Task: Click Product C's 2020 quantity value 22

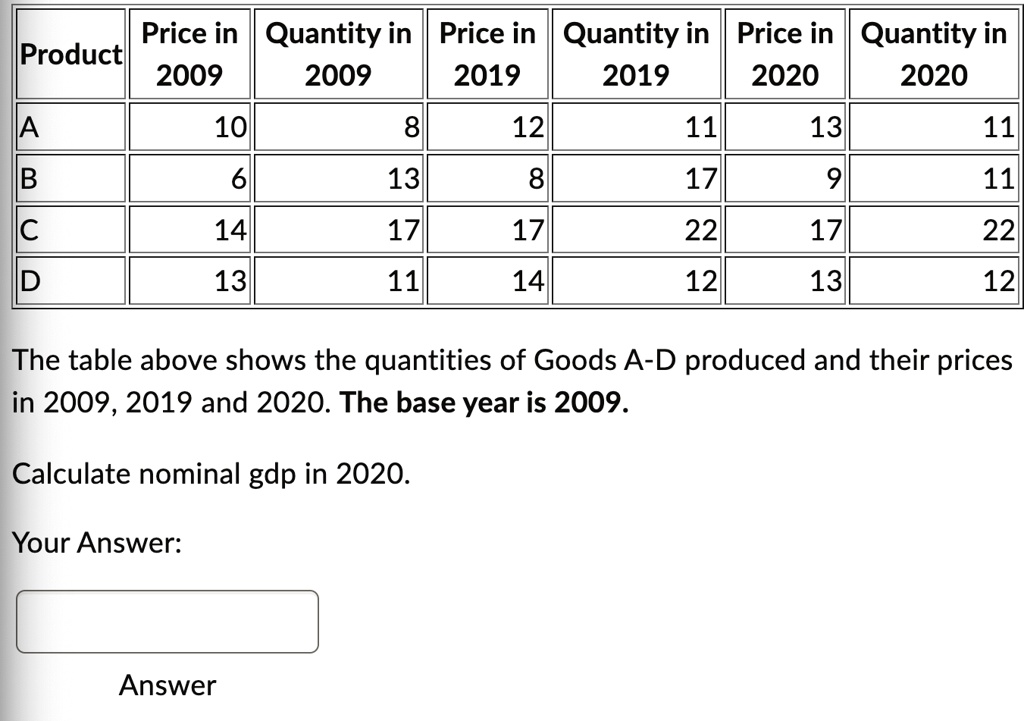Action: (x=999, y=230)
